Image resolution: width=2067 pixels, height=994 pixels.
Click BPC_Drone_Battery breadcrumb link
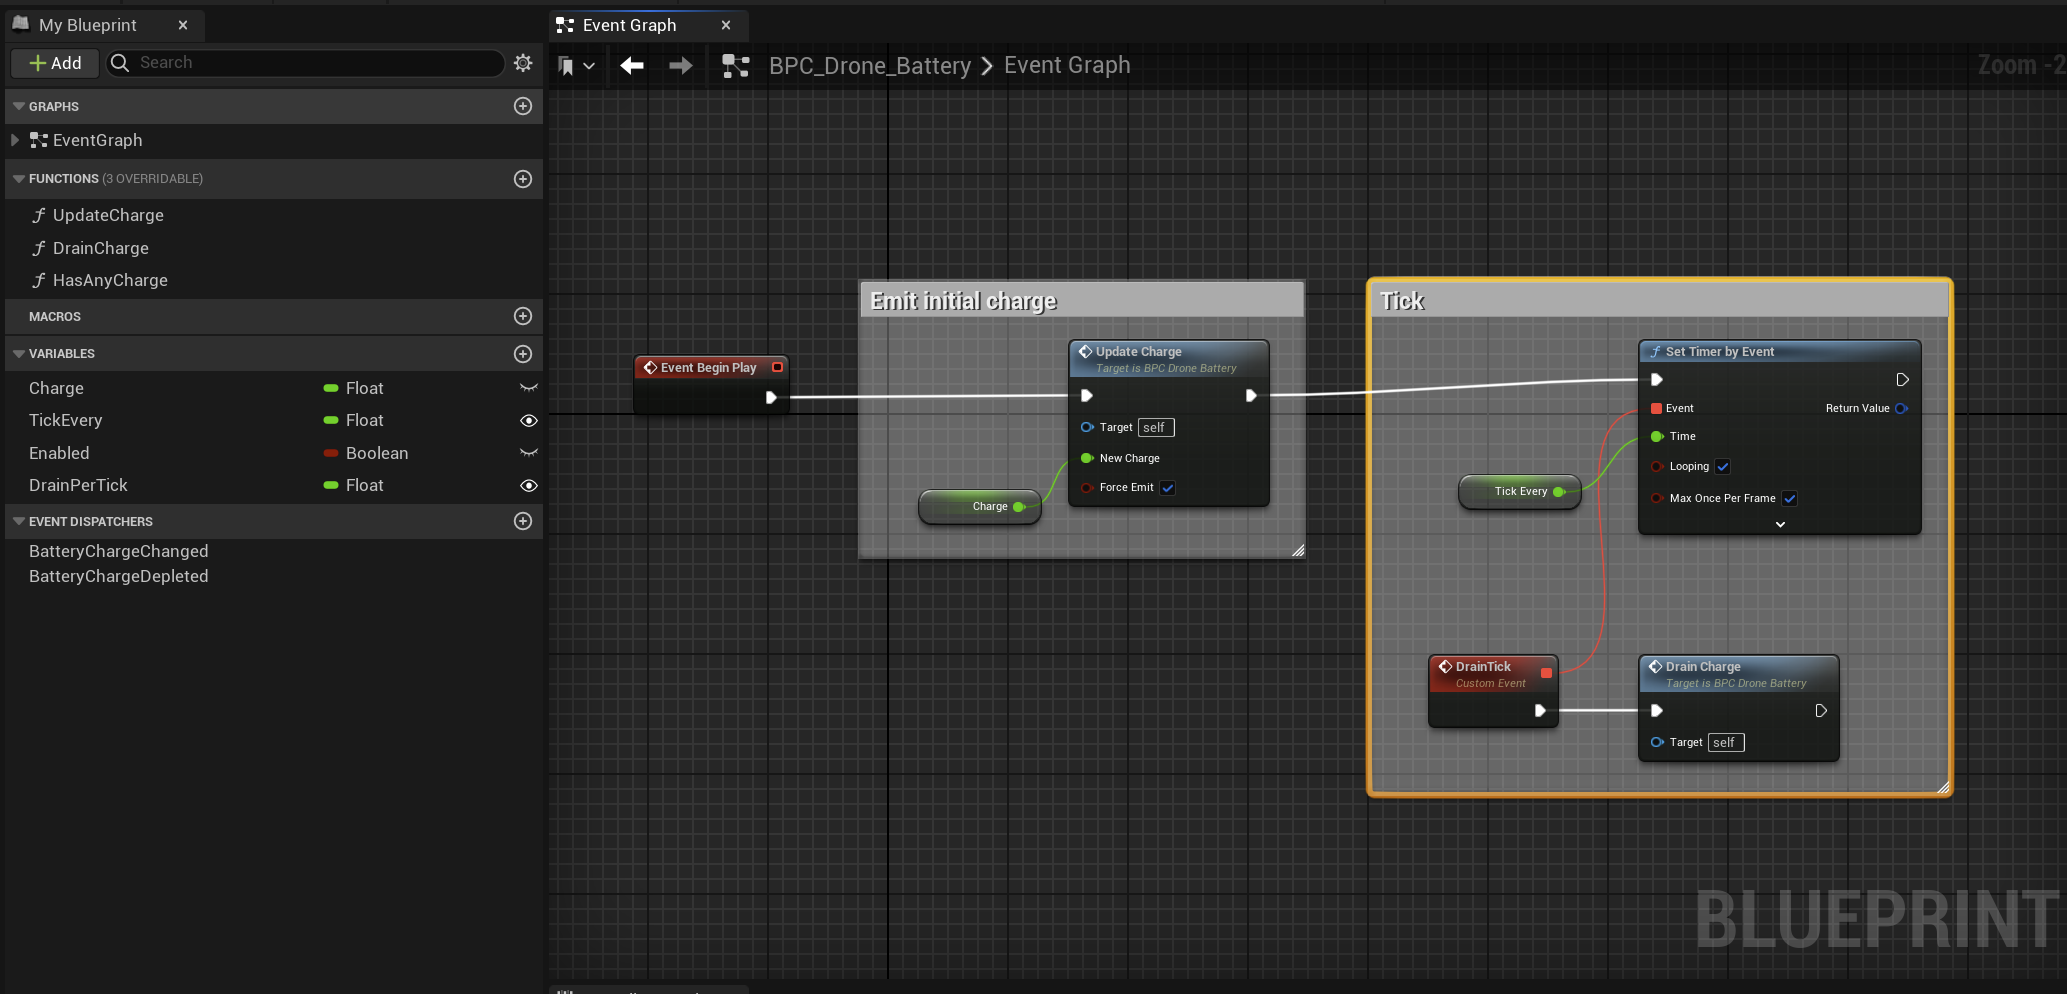tap(869, 66)
